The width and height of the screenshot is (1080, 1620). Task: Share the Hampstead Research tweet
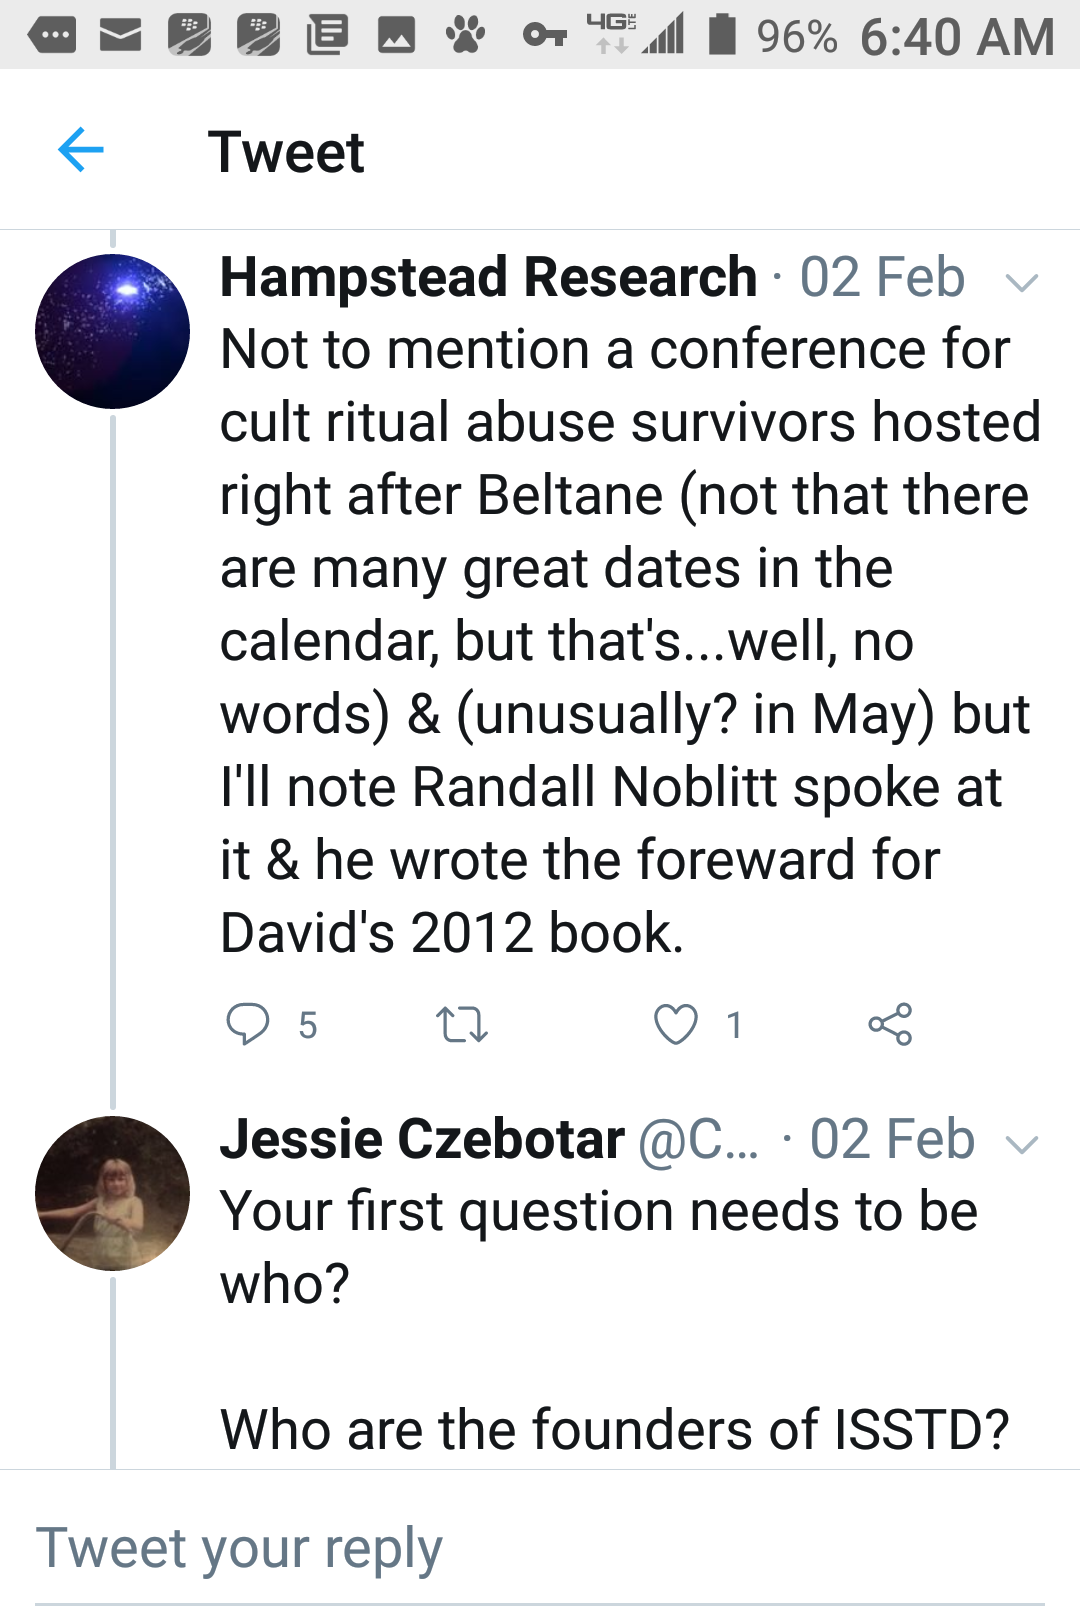point(890,1024)
